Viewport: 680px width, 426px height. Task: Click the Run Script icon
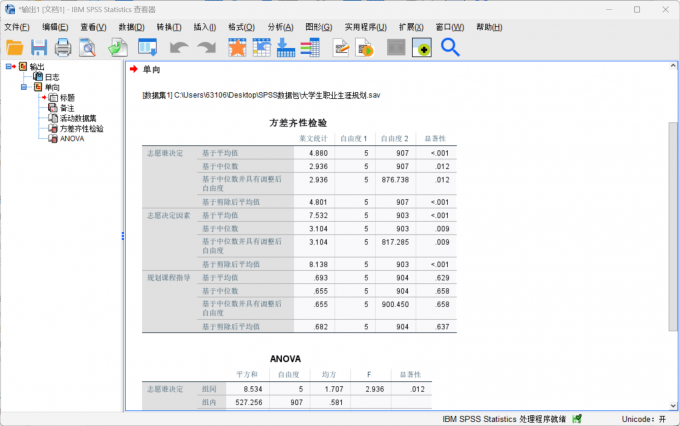coord(365,47)
